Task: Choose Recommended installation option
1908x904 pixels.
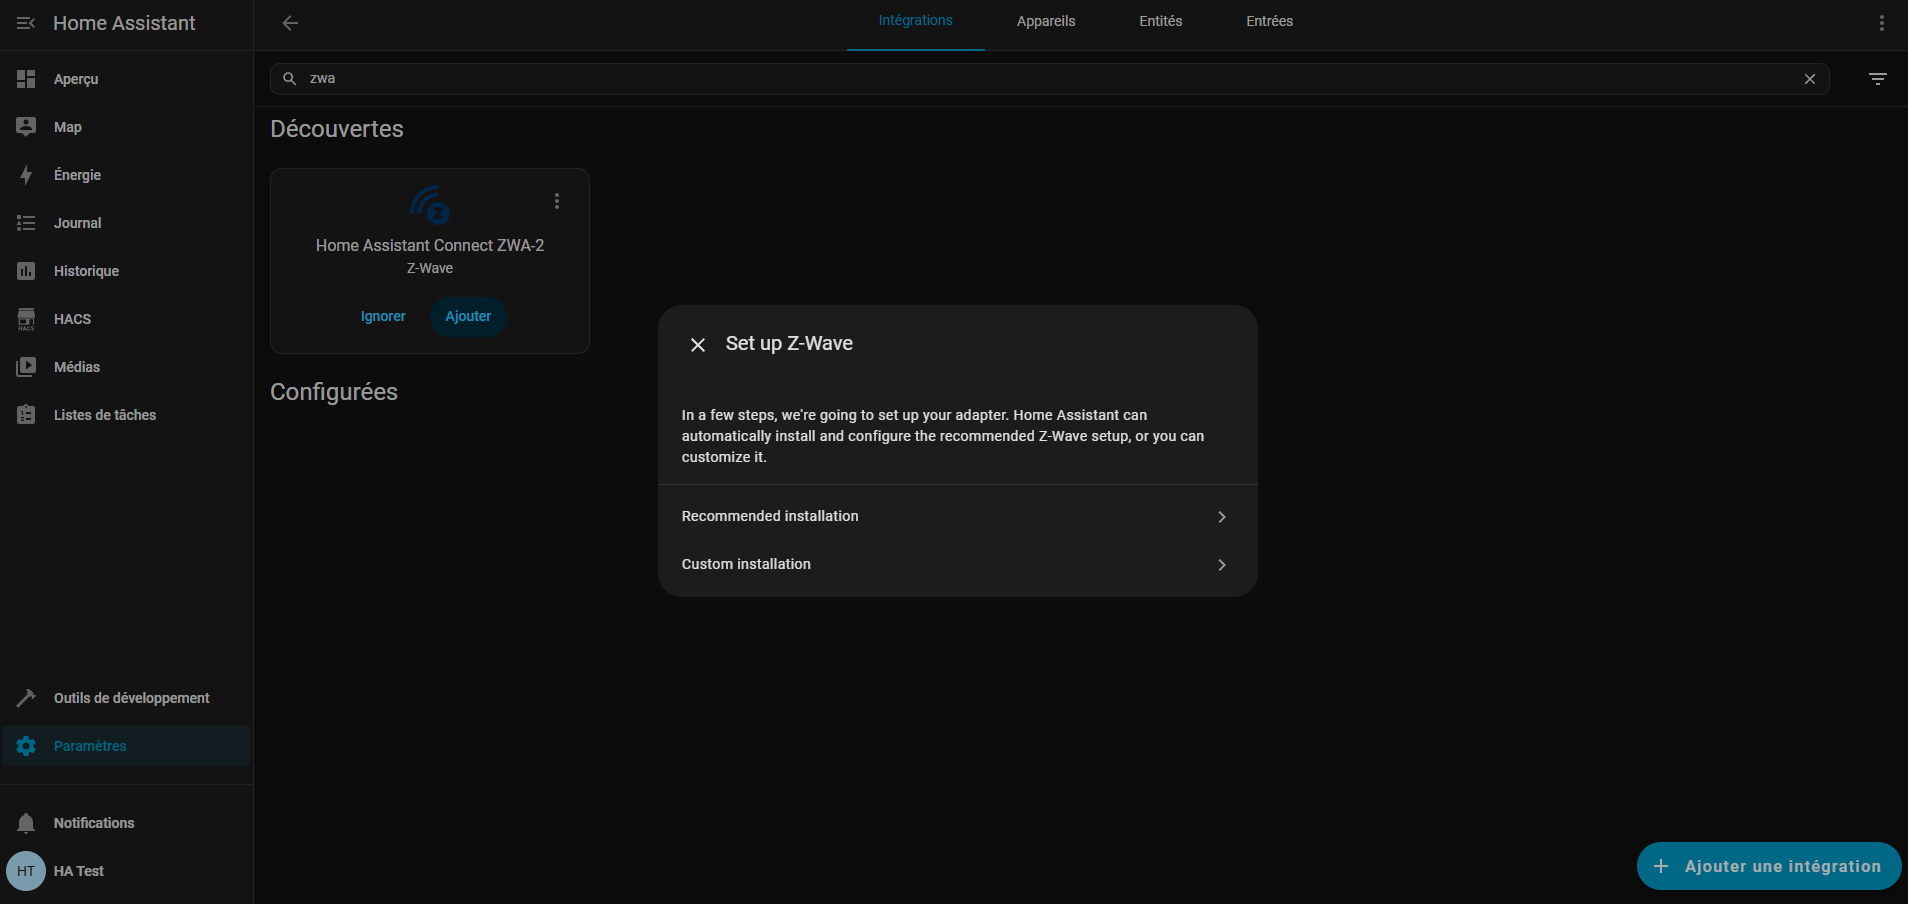Action: (957, 516)
